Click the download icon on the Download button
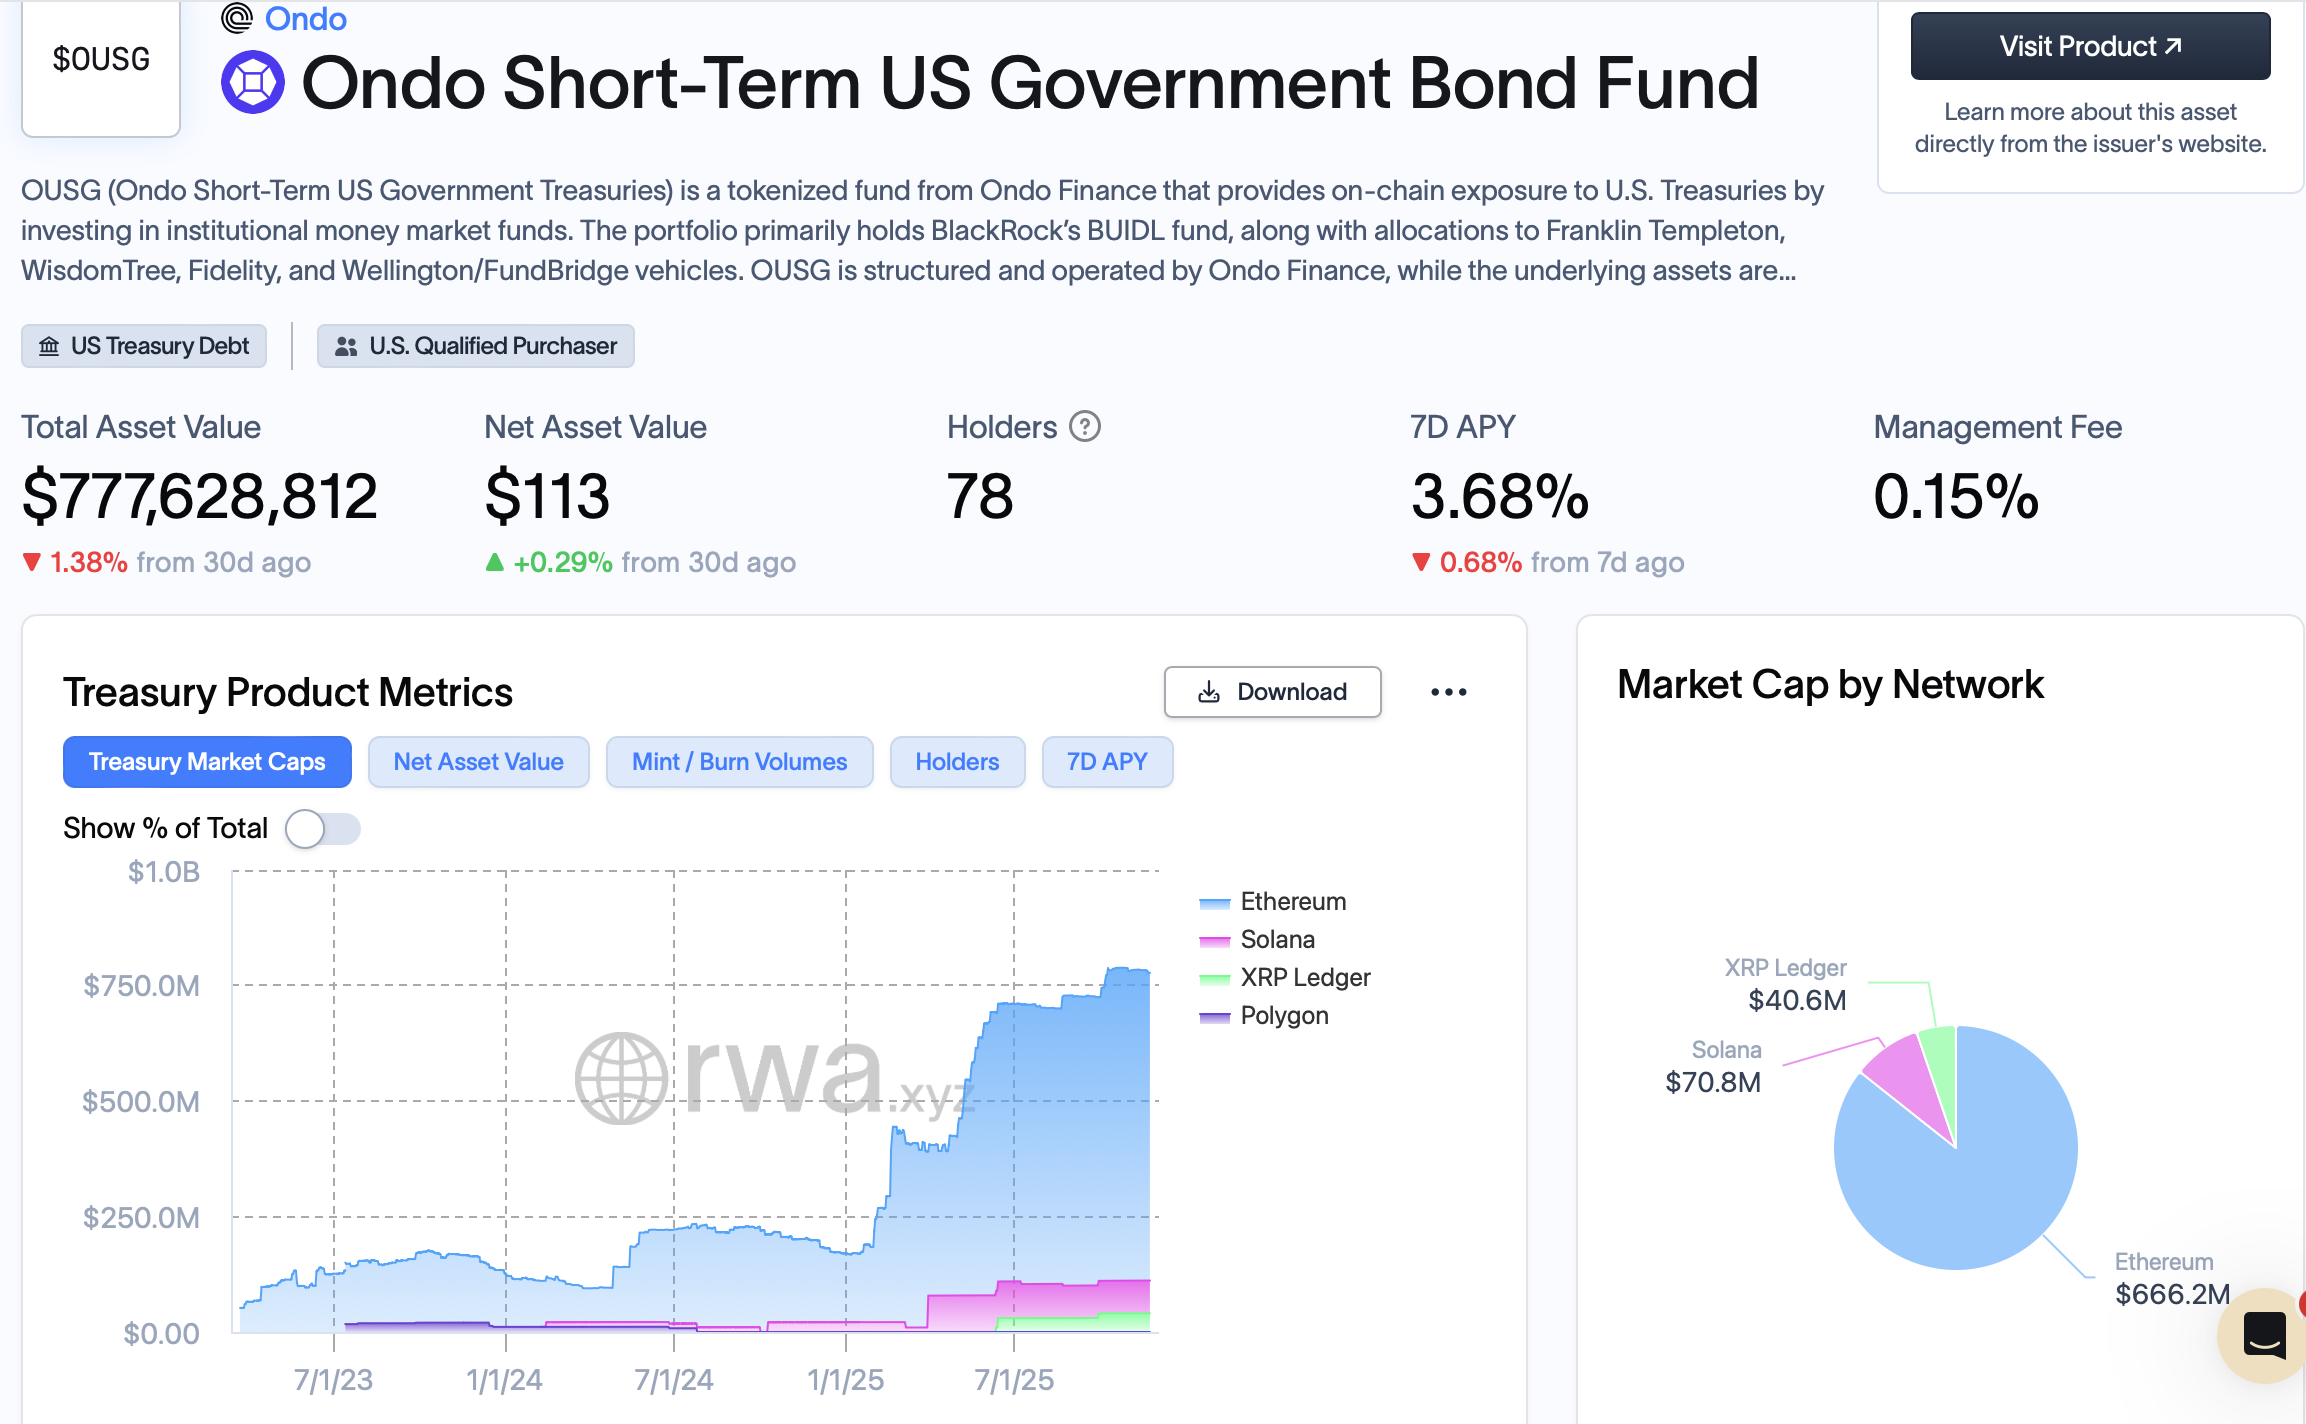Viewport: 2306px width, 1424px height. pos(1210,691)
